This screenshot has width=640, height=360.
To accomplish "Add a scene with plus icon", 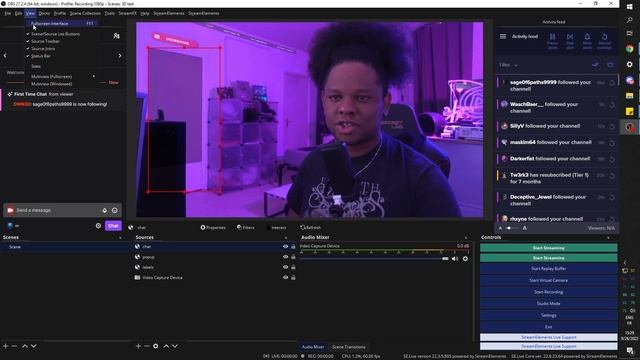I will pos(6,346).
